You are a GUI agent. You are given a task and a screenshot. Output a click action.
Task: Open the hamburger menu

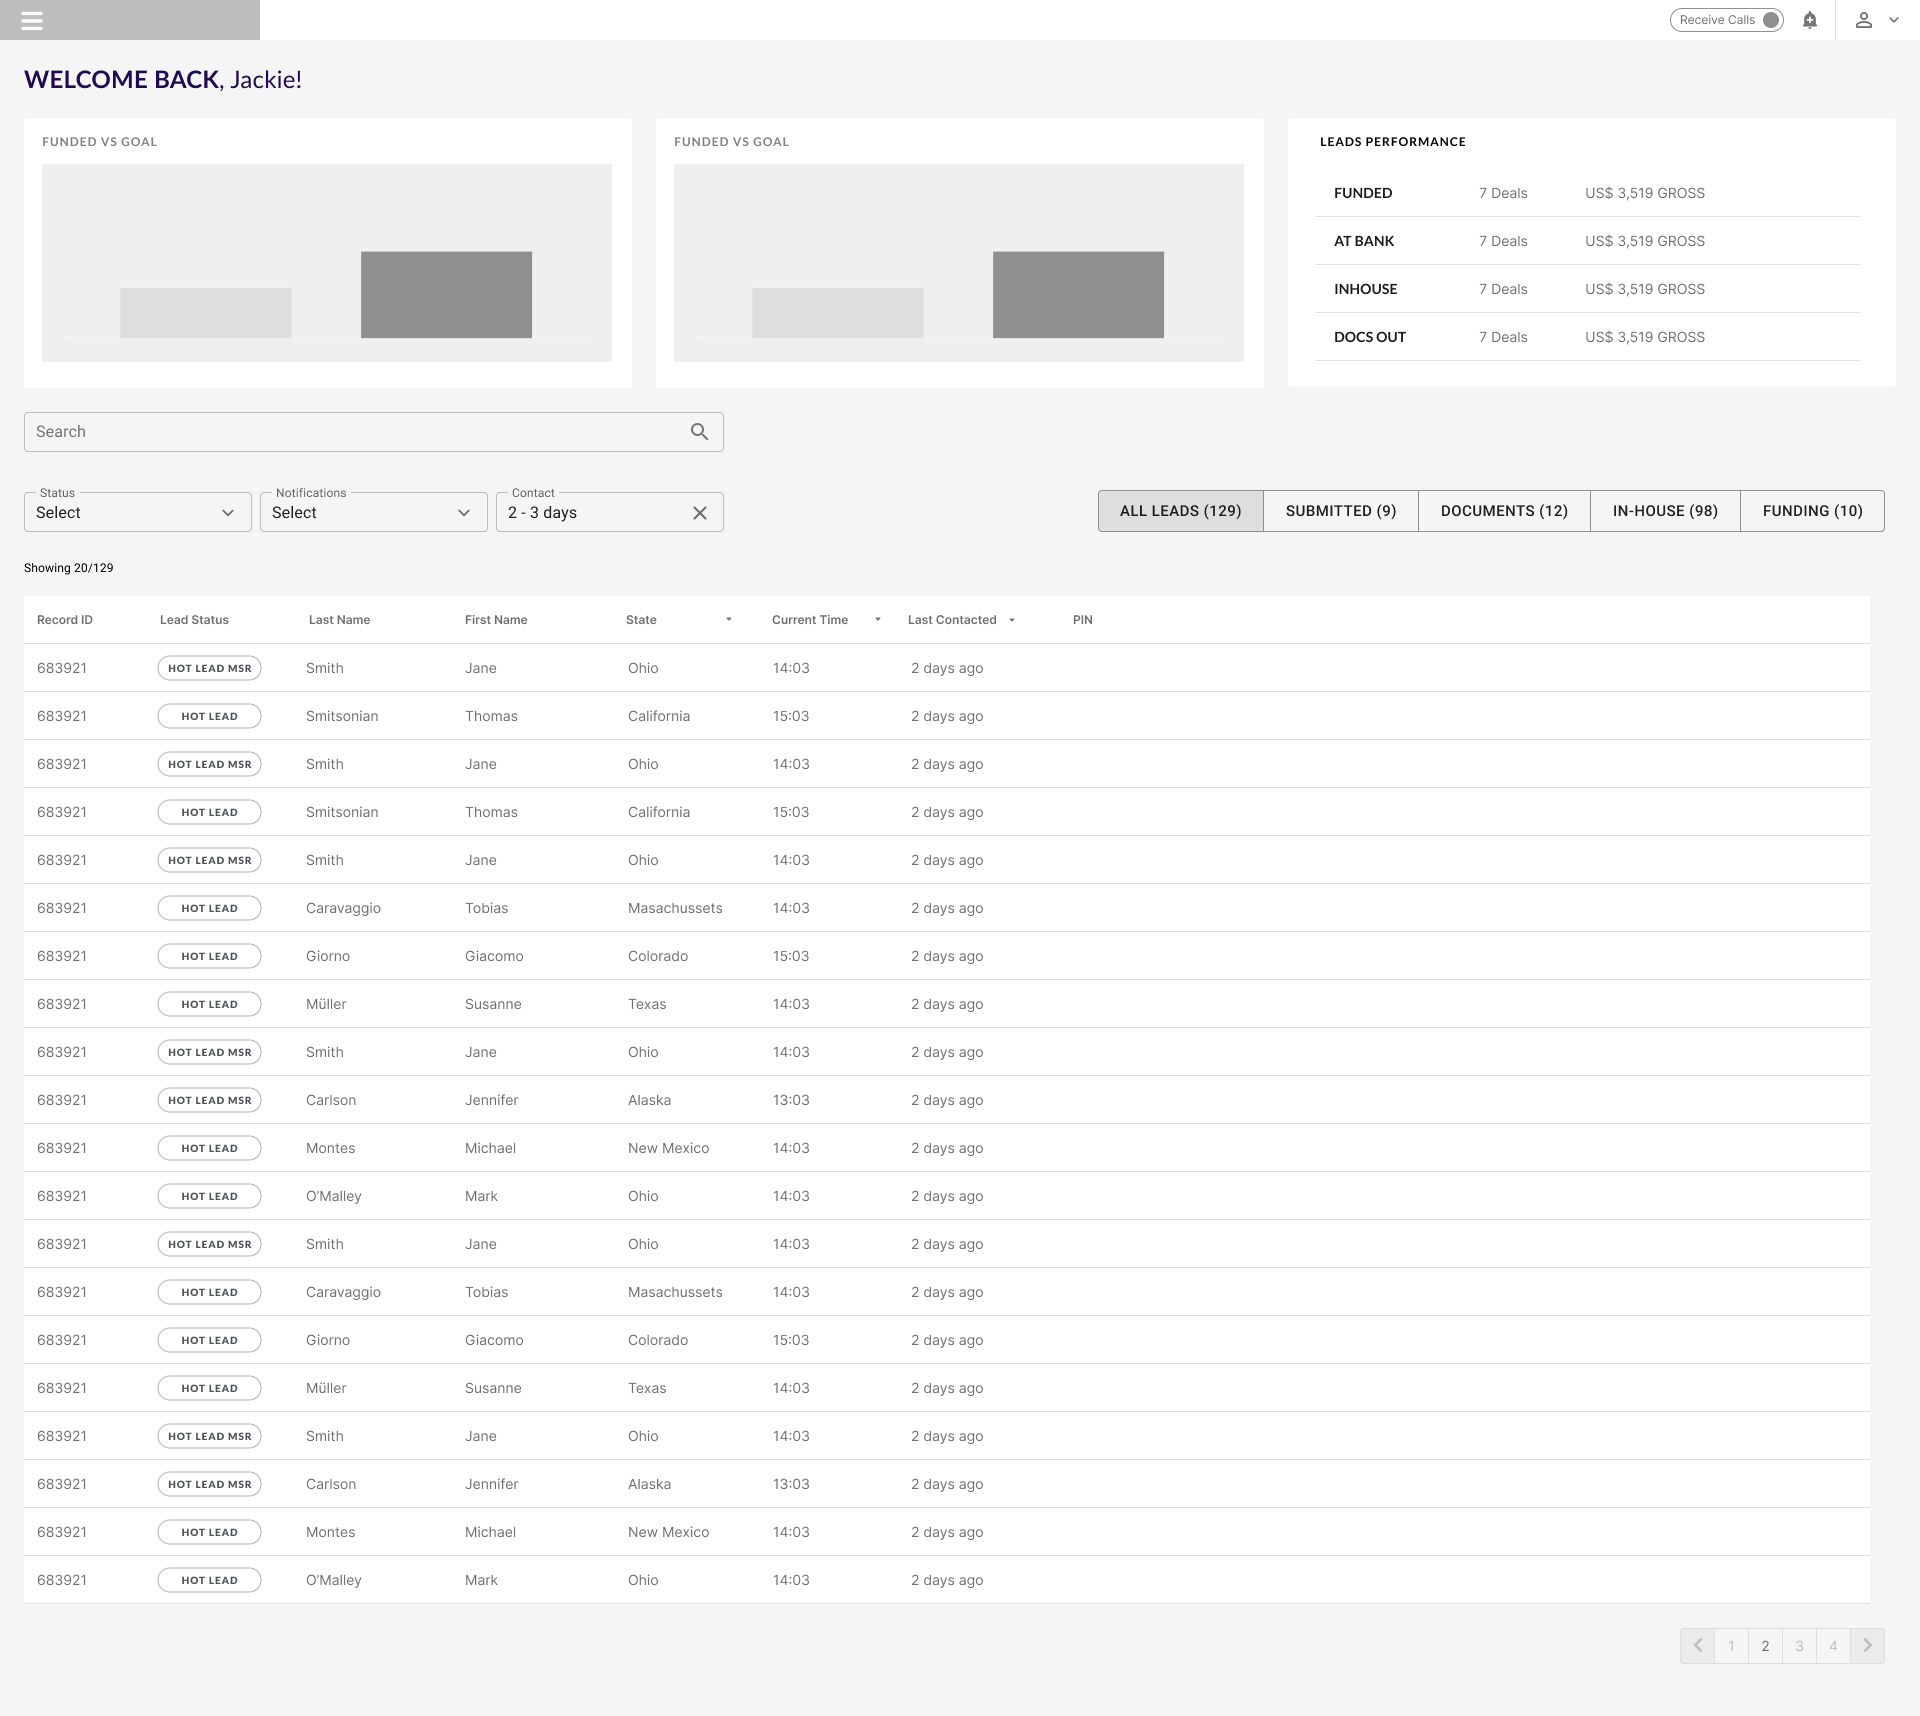coord(32,21)
